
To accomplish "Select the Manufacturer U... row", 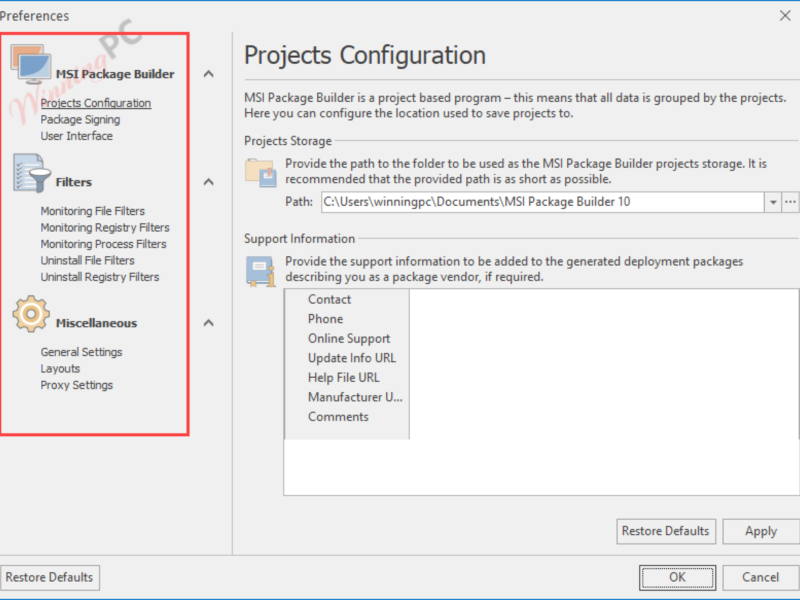I will tap(347, 397).
